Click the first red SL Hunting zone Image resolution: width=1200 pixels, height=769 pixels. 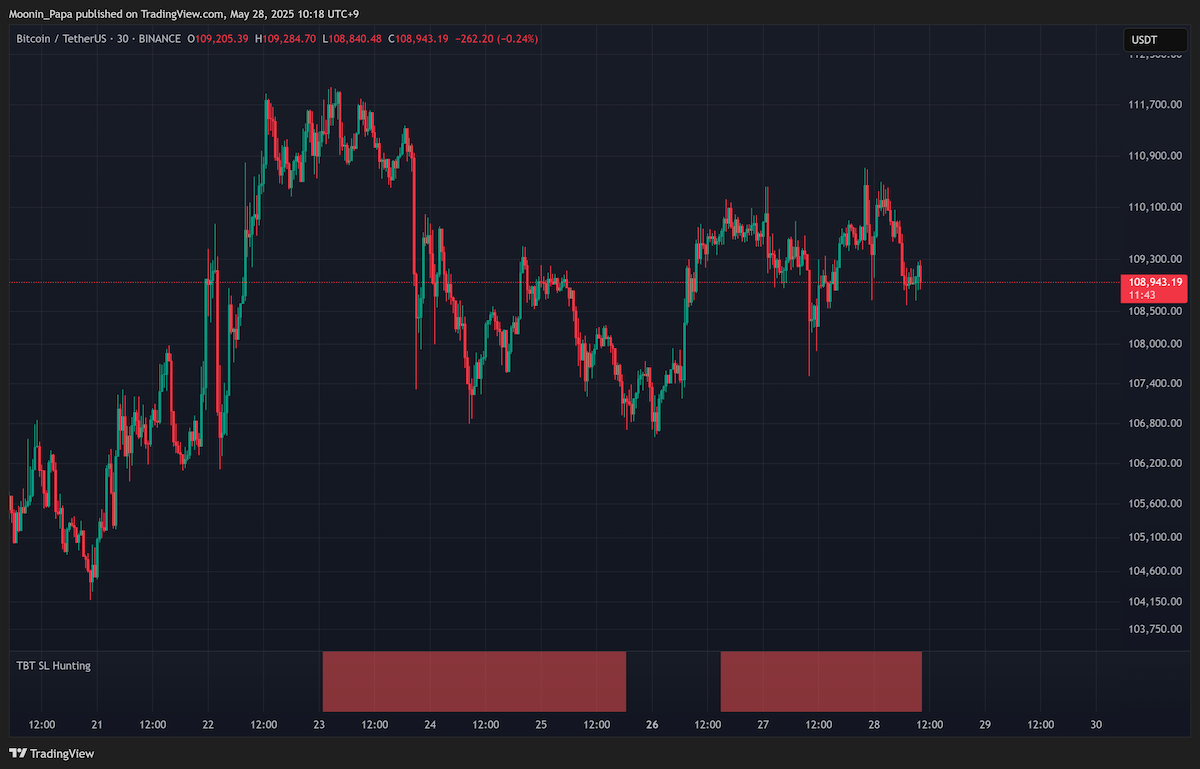point(474,681)
